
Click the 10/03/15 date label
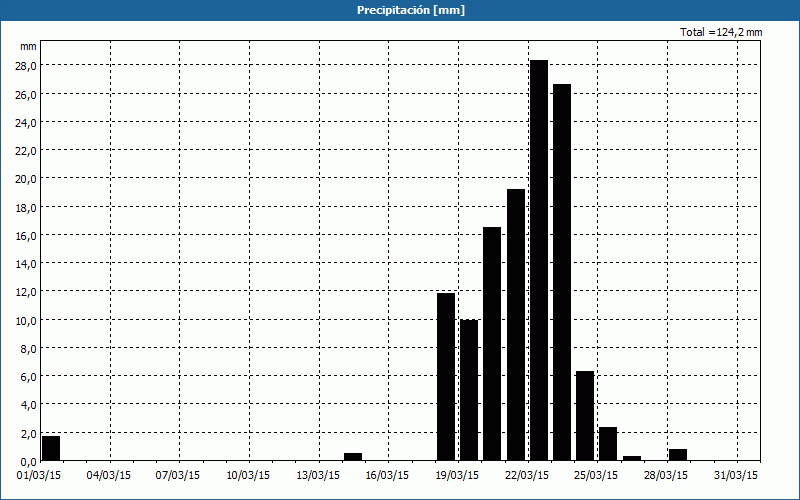(248, 475)
